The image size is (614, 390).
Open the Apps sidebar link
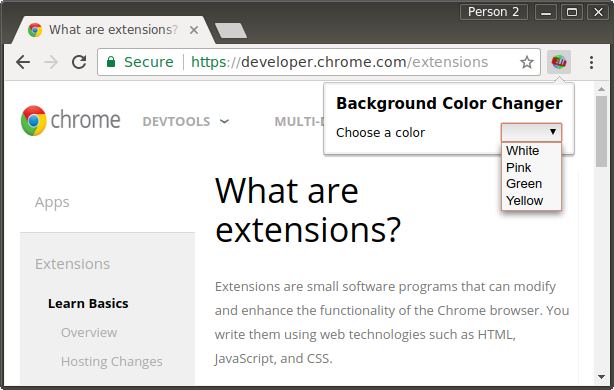[52, 202]
